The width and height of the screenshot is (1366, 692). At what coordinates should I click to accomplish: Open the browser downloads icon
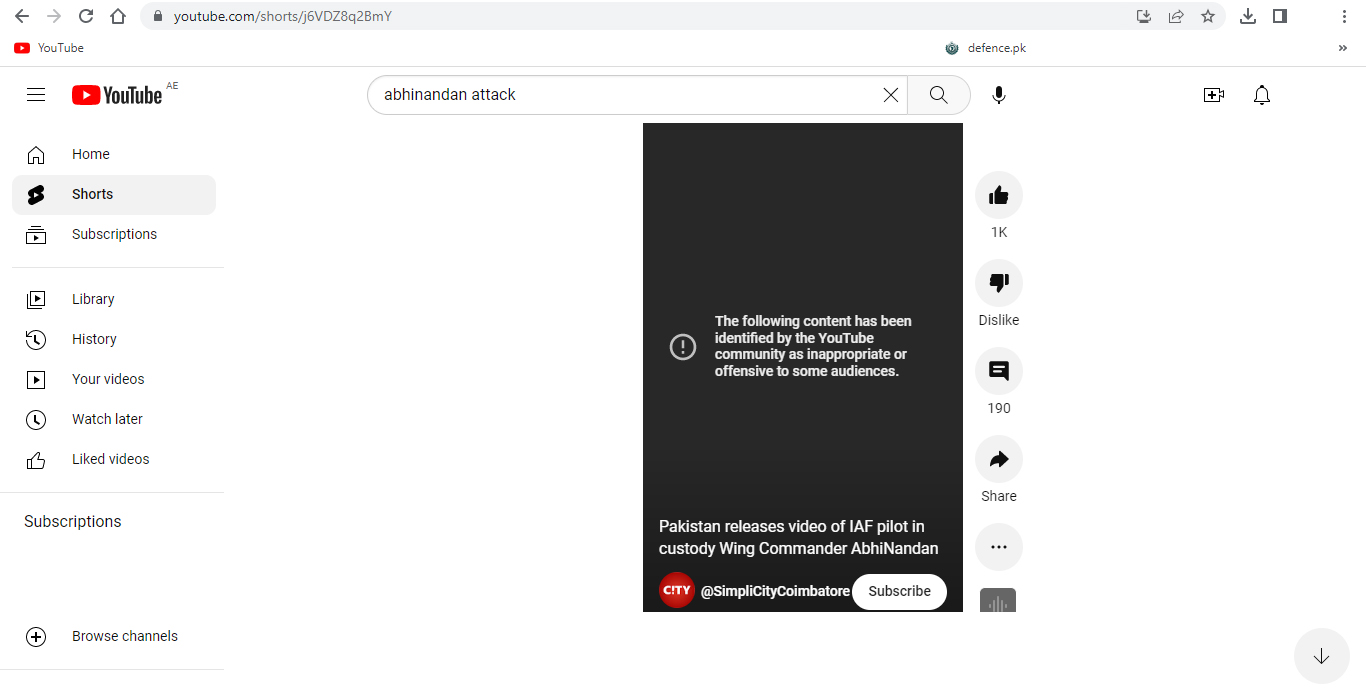(x=1248, y=16)
